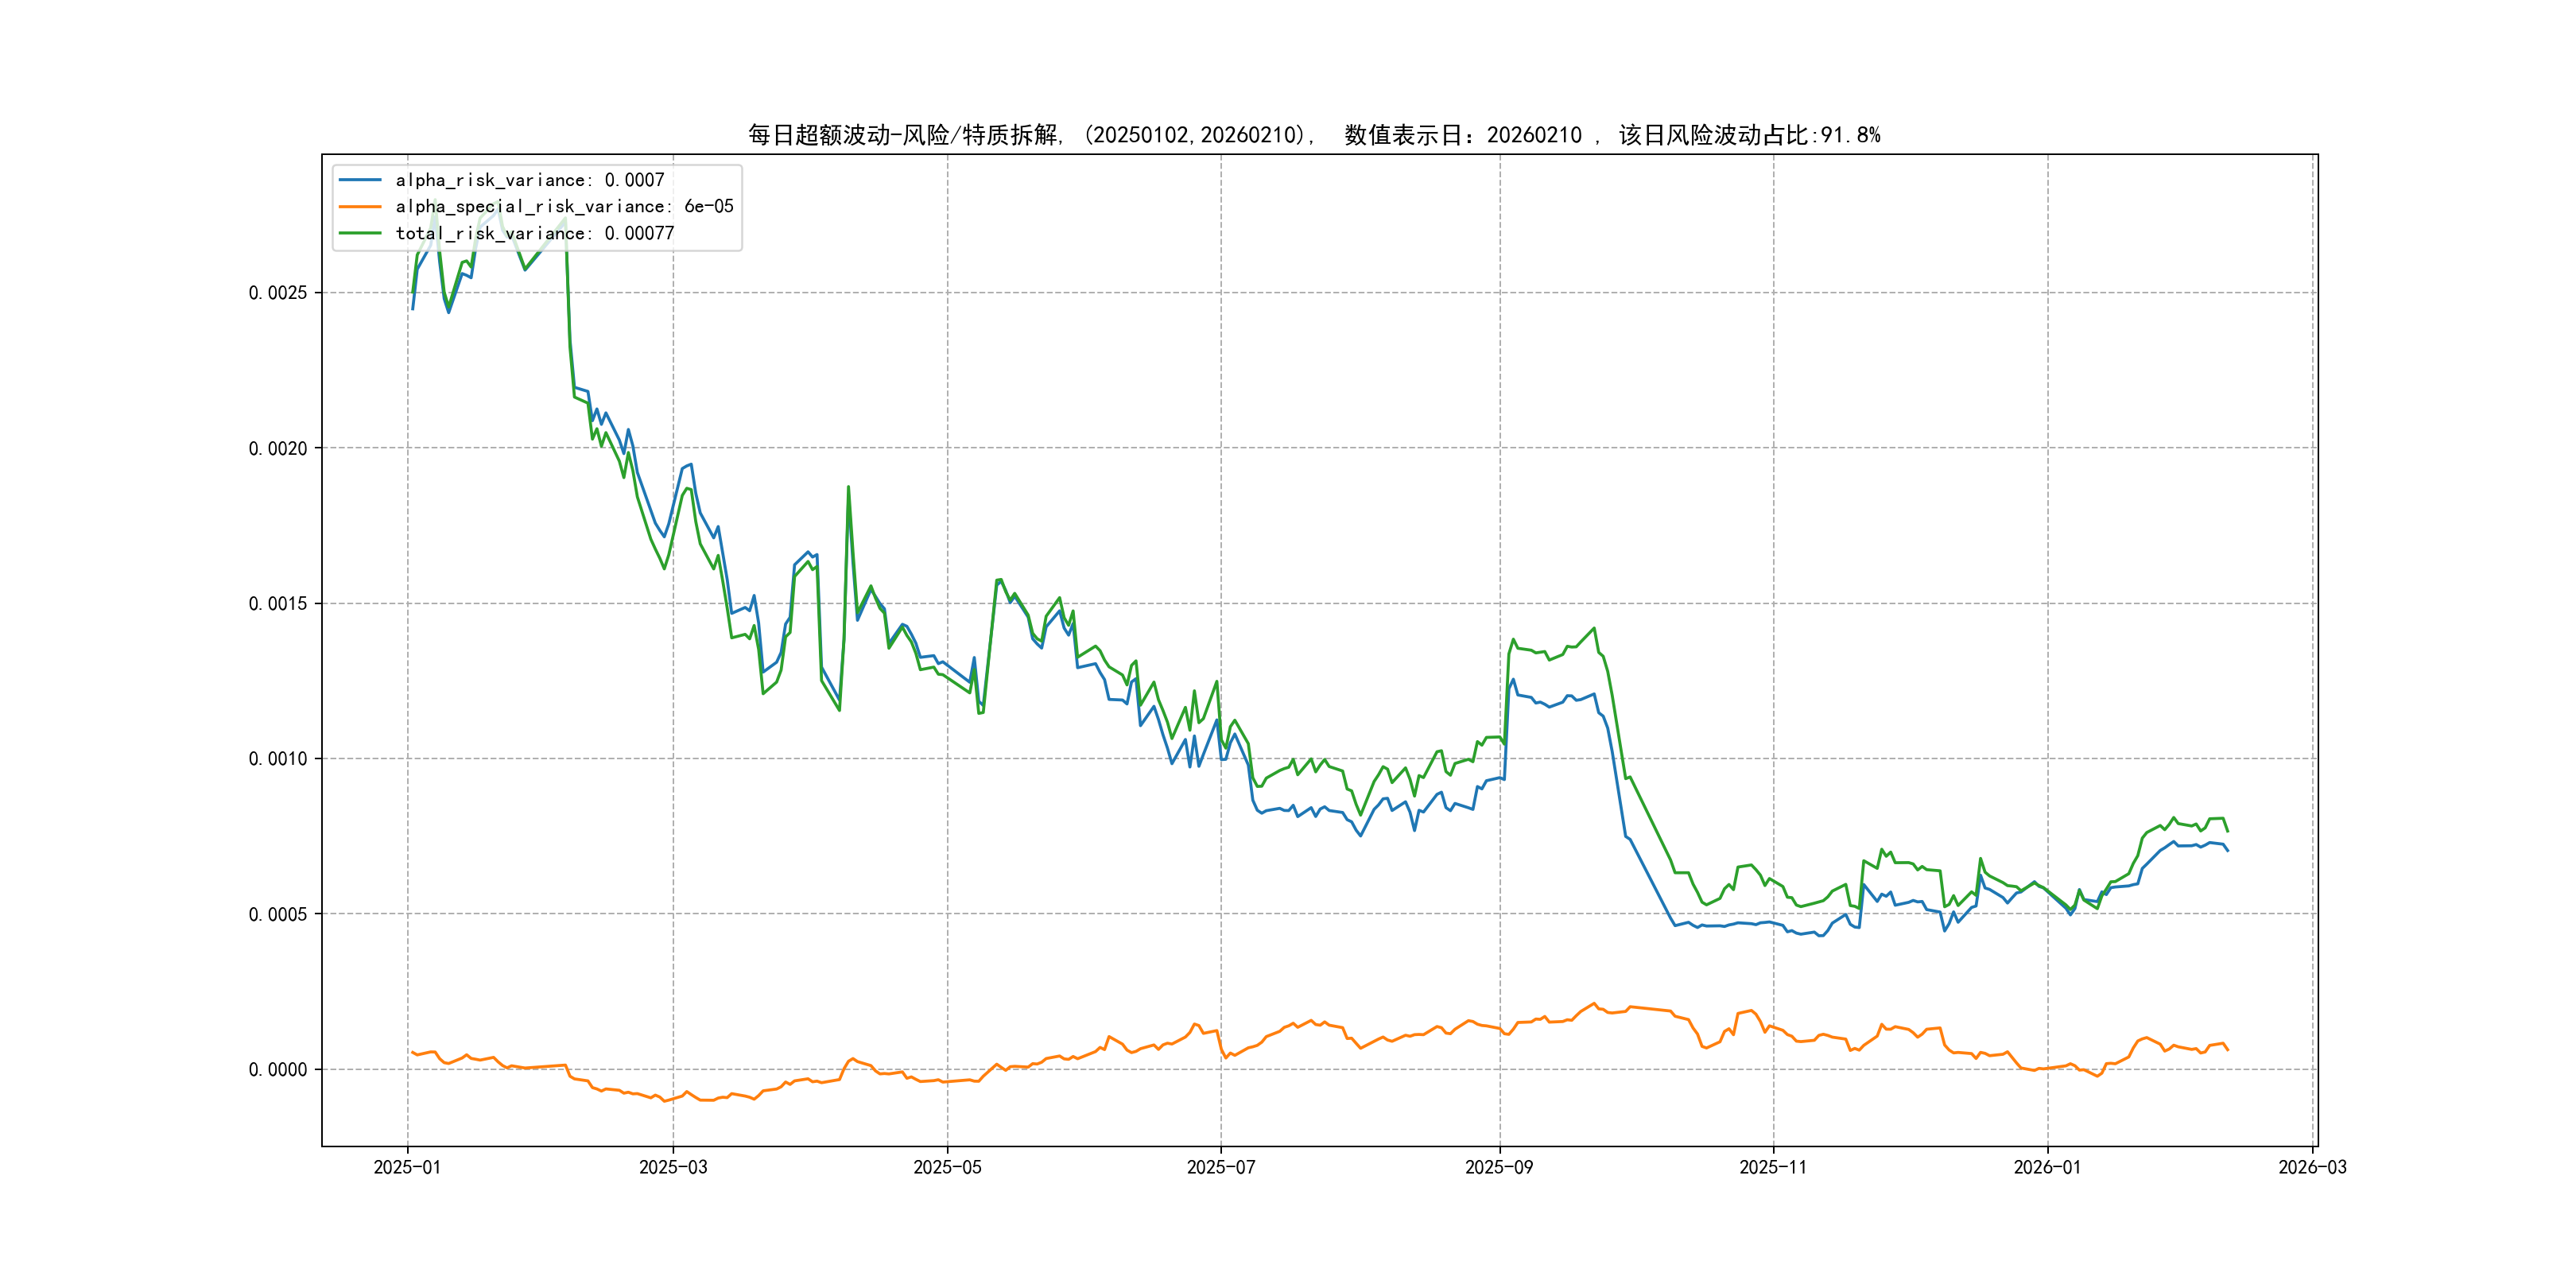Click the 0.0015 y-axis tick label
The image size is (2576, 1288).
(278, 603)
